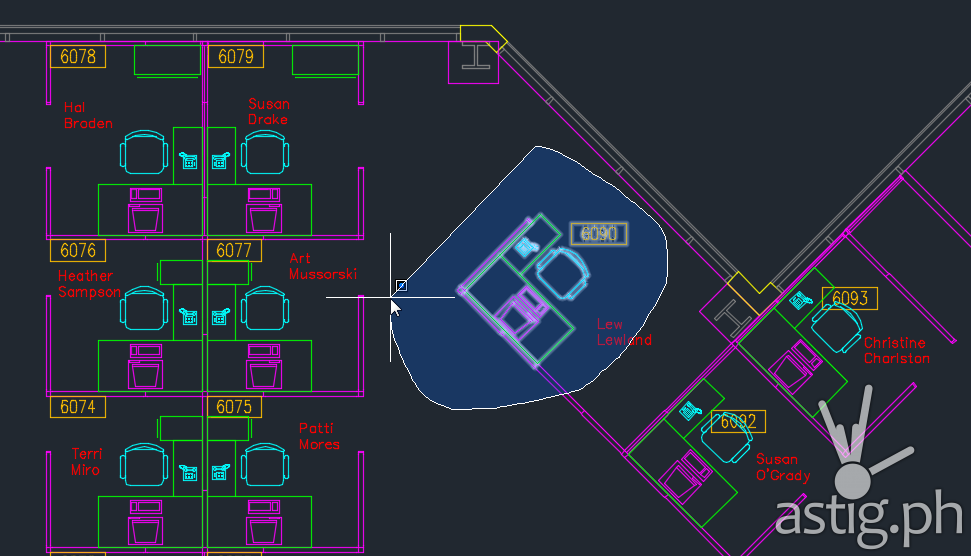Screen dimensions: 971x556
Task: Click the Susan Drake name label
Action: (268, 111)
